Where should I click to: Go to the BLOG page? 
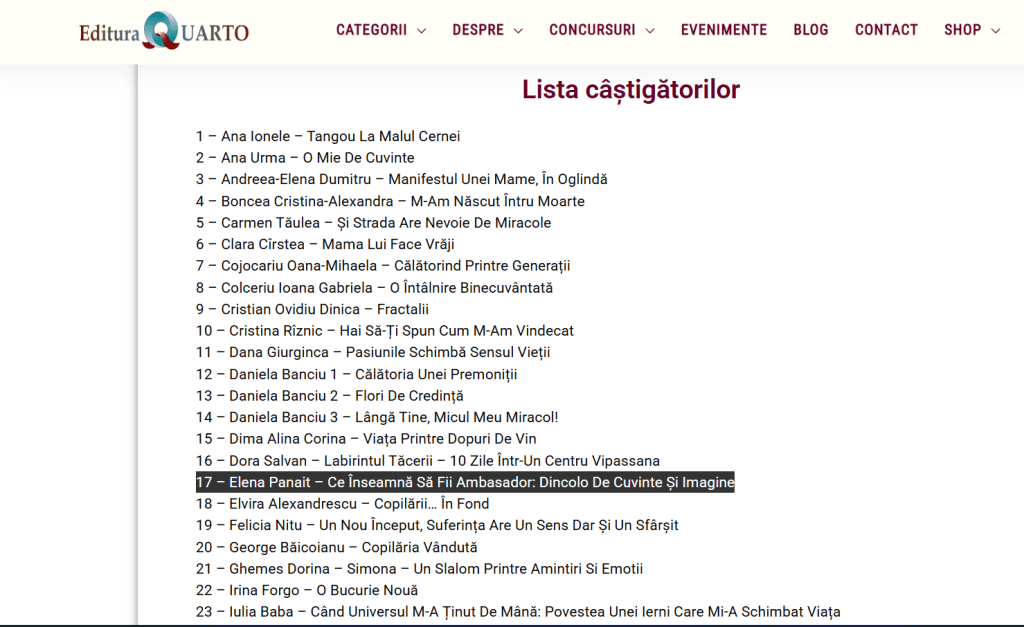(810, 30)
